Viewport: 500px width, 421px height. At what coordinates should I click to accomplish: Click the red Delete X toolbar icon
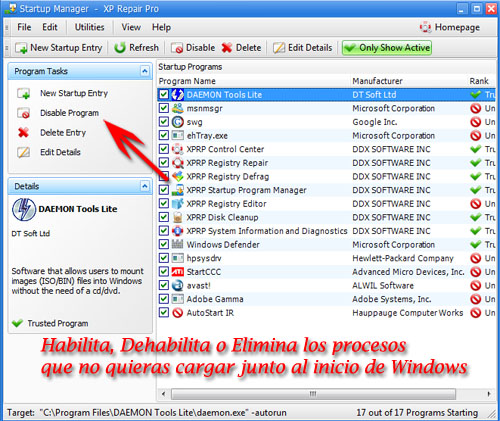227,48
